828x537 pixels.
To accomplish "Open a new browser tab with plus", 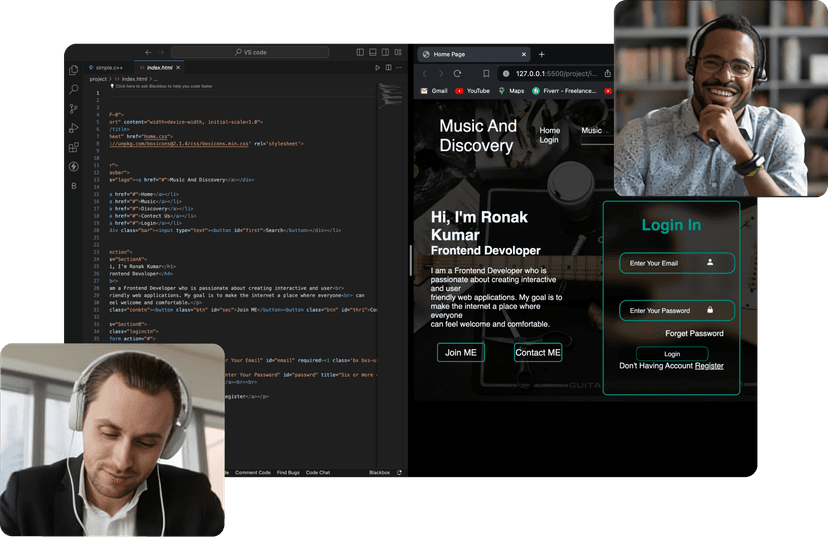I will pyautogui.click(x=541, y=54).
